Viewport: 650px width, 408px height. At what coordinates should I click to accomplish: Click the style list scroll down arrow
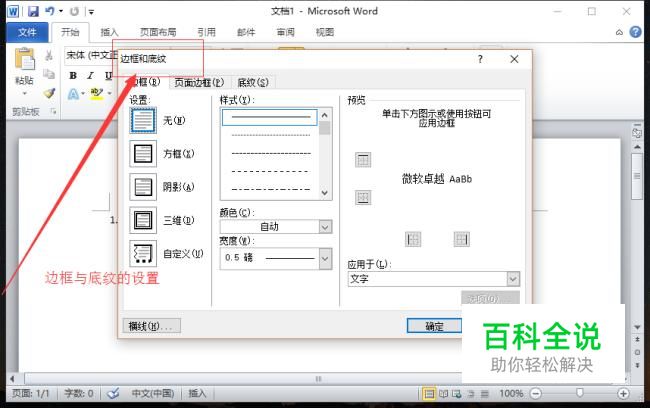click(325, 193)
